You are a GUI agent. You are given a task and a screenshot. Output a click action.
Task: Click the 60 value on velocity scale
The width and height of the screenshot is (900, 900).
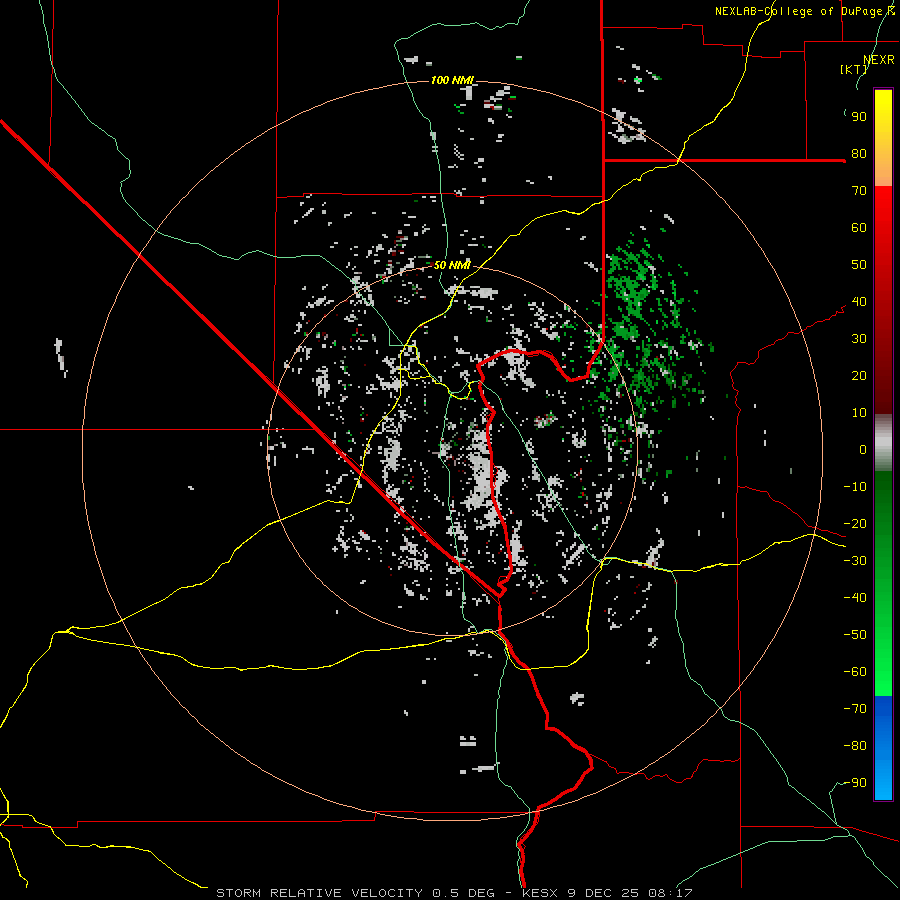pyautogui.click(x=859, y=228)
